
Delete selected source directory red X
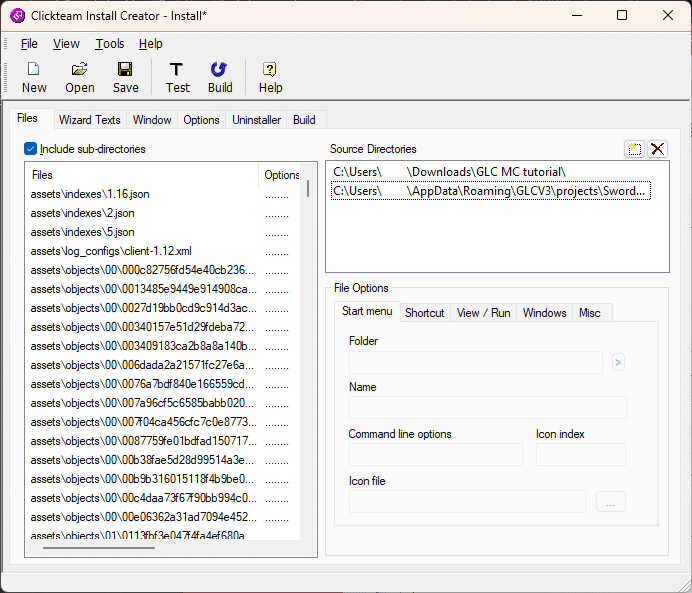click(657, 149)
